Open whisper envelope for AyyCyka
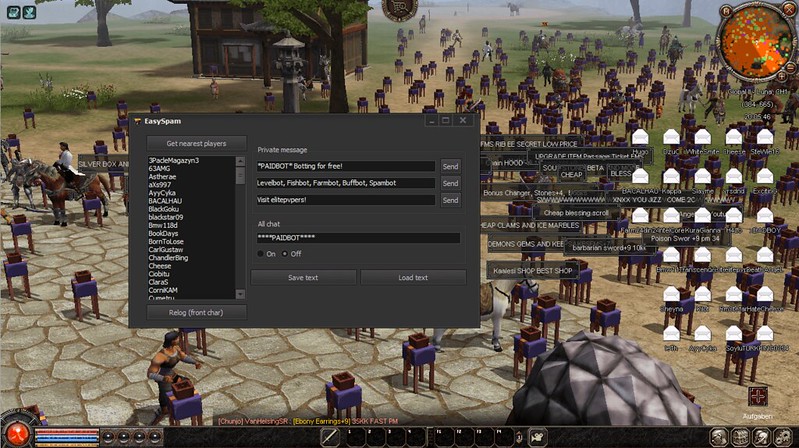This screenshot has height=448, width=799. pos(703,333)
